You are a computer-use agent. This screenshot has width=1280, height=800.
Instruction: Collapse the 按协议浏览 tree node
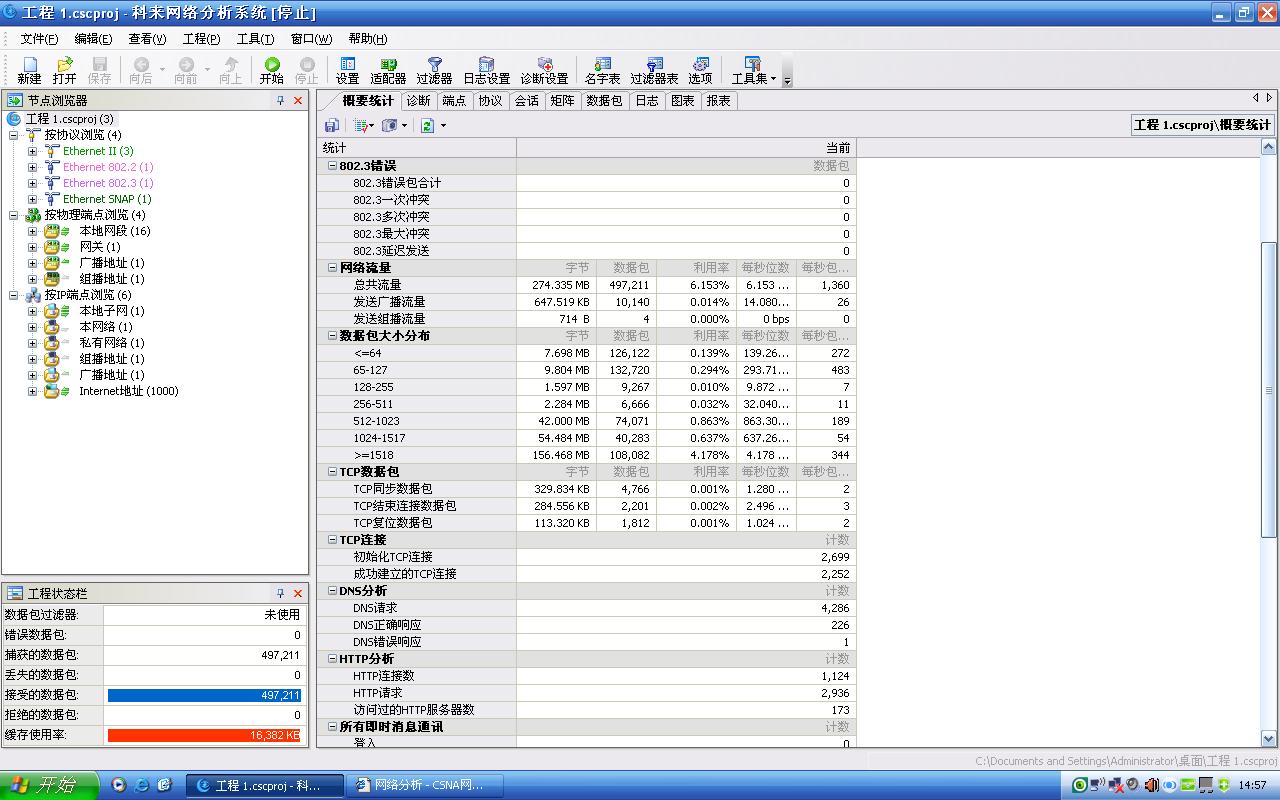pos(14,135)
